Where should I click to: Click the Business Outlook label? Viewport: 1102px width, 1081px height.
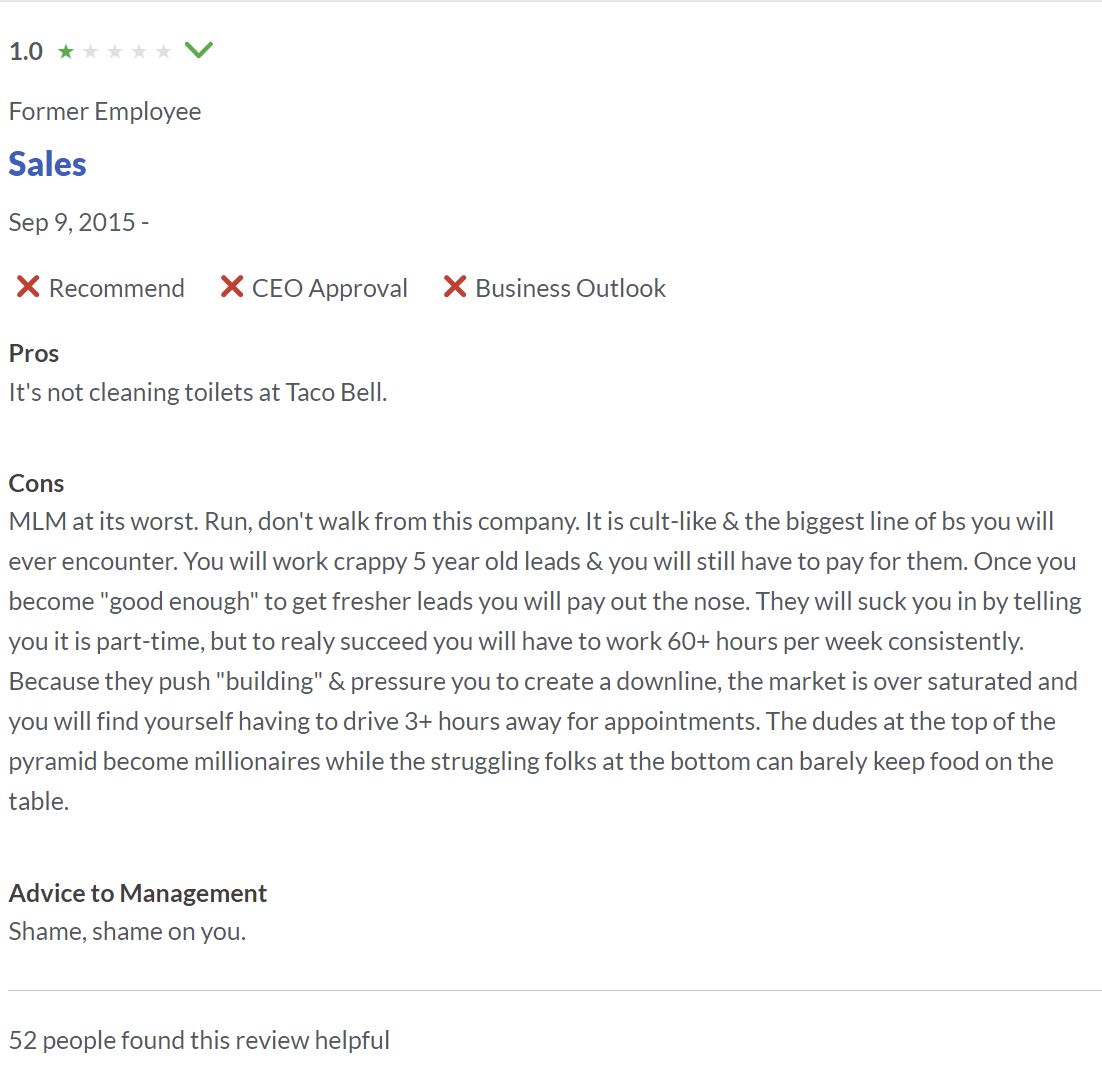pyautogui.click(x=570, y=289)
